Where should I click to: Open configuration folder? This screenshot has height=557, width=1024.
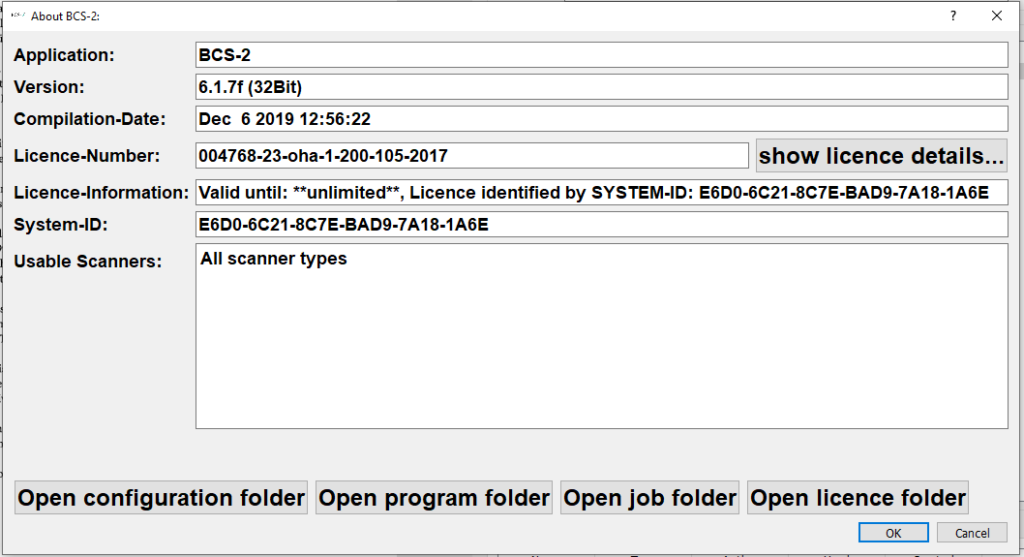coord(161,498)
